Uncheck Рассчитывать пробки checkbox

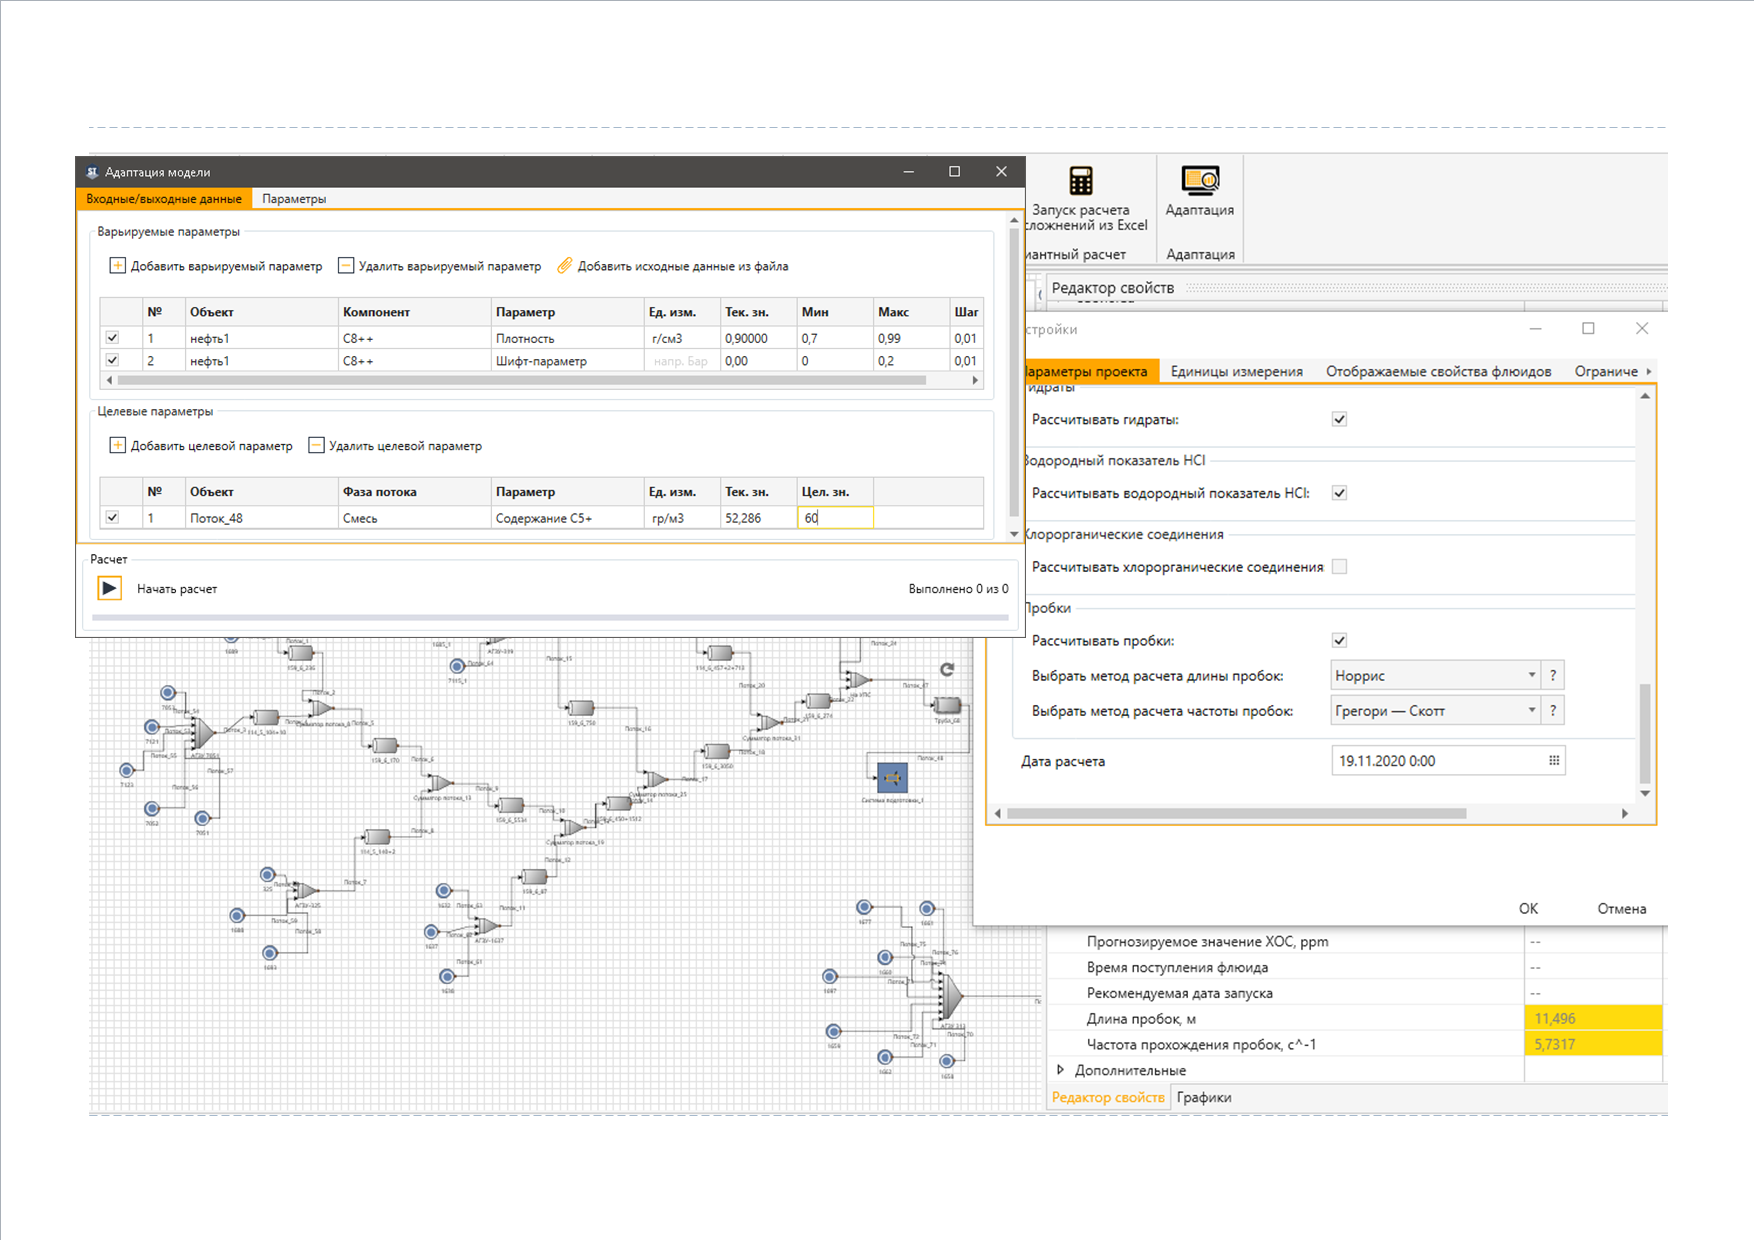coord(1339,640)
